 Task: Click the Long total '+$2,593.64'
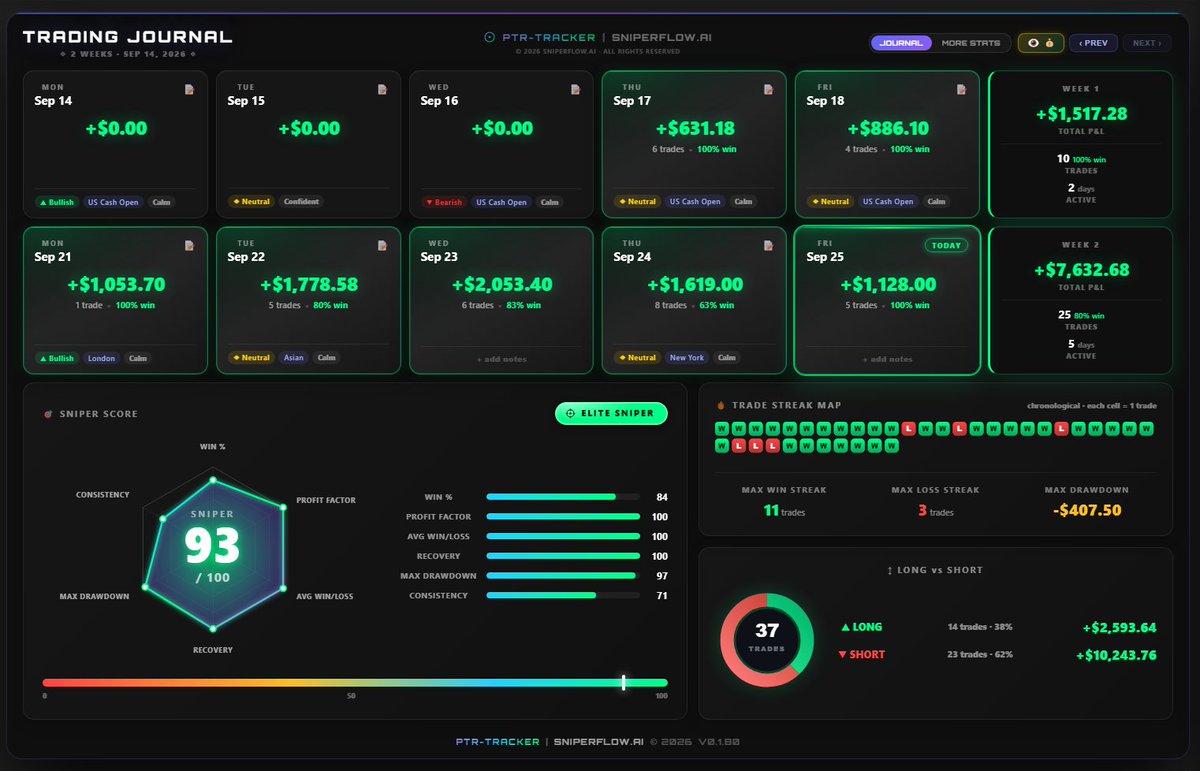pos(1119,628)
